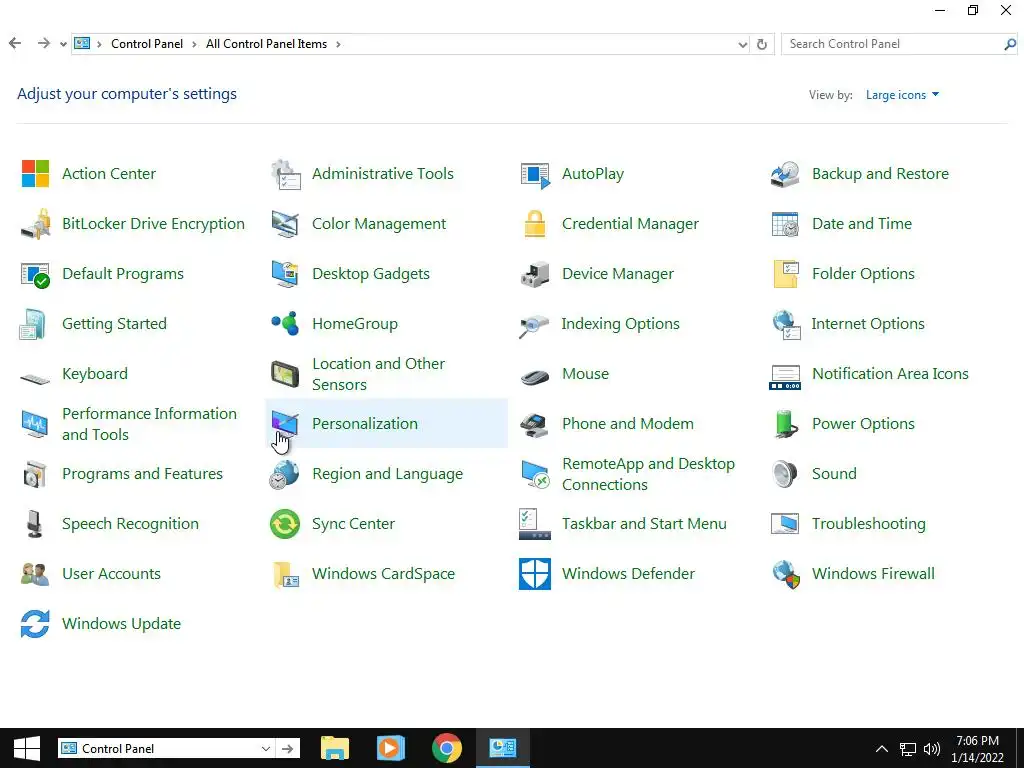The image size is (1024, 768).
Task: Open the Windows Start button
Action: click(x=27, y=748)
